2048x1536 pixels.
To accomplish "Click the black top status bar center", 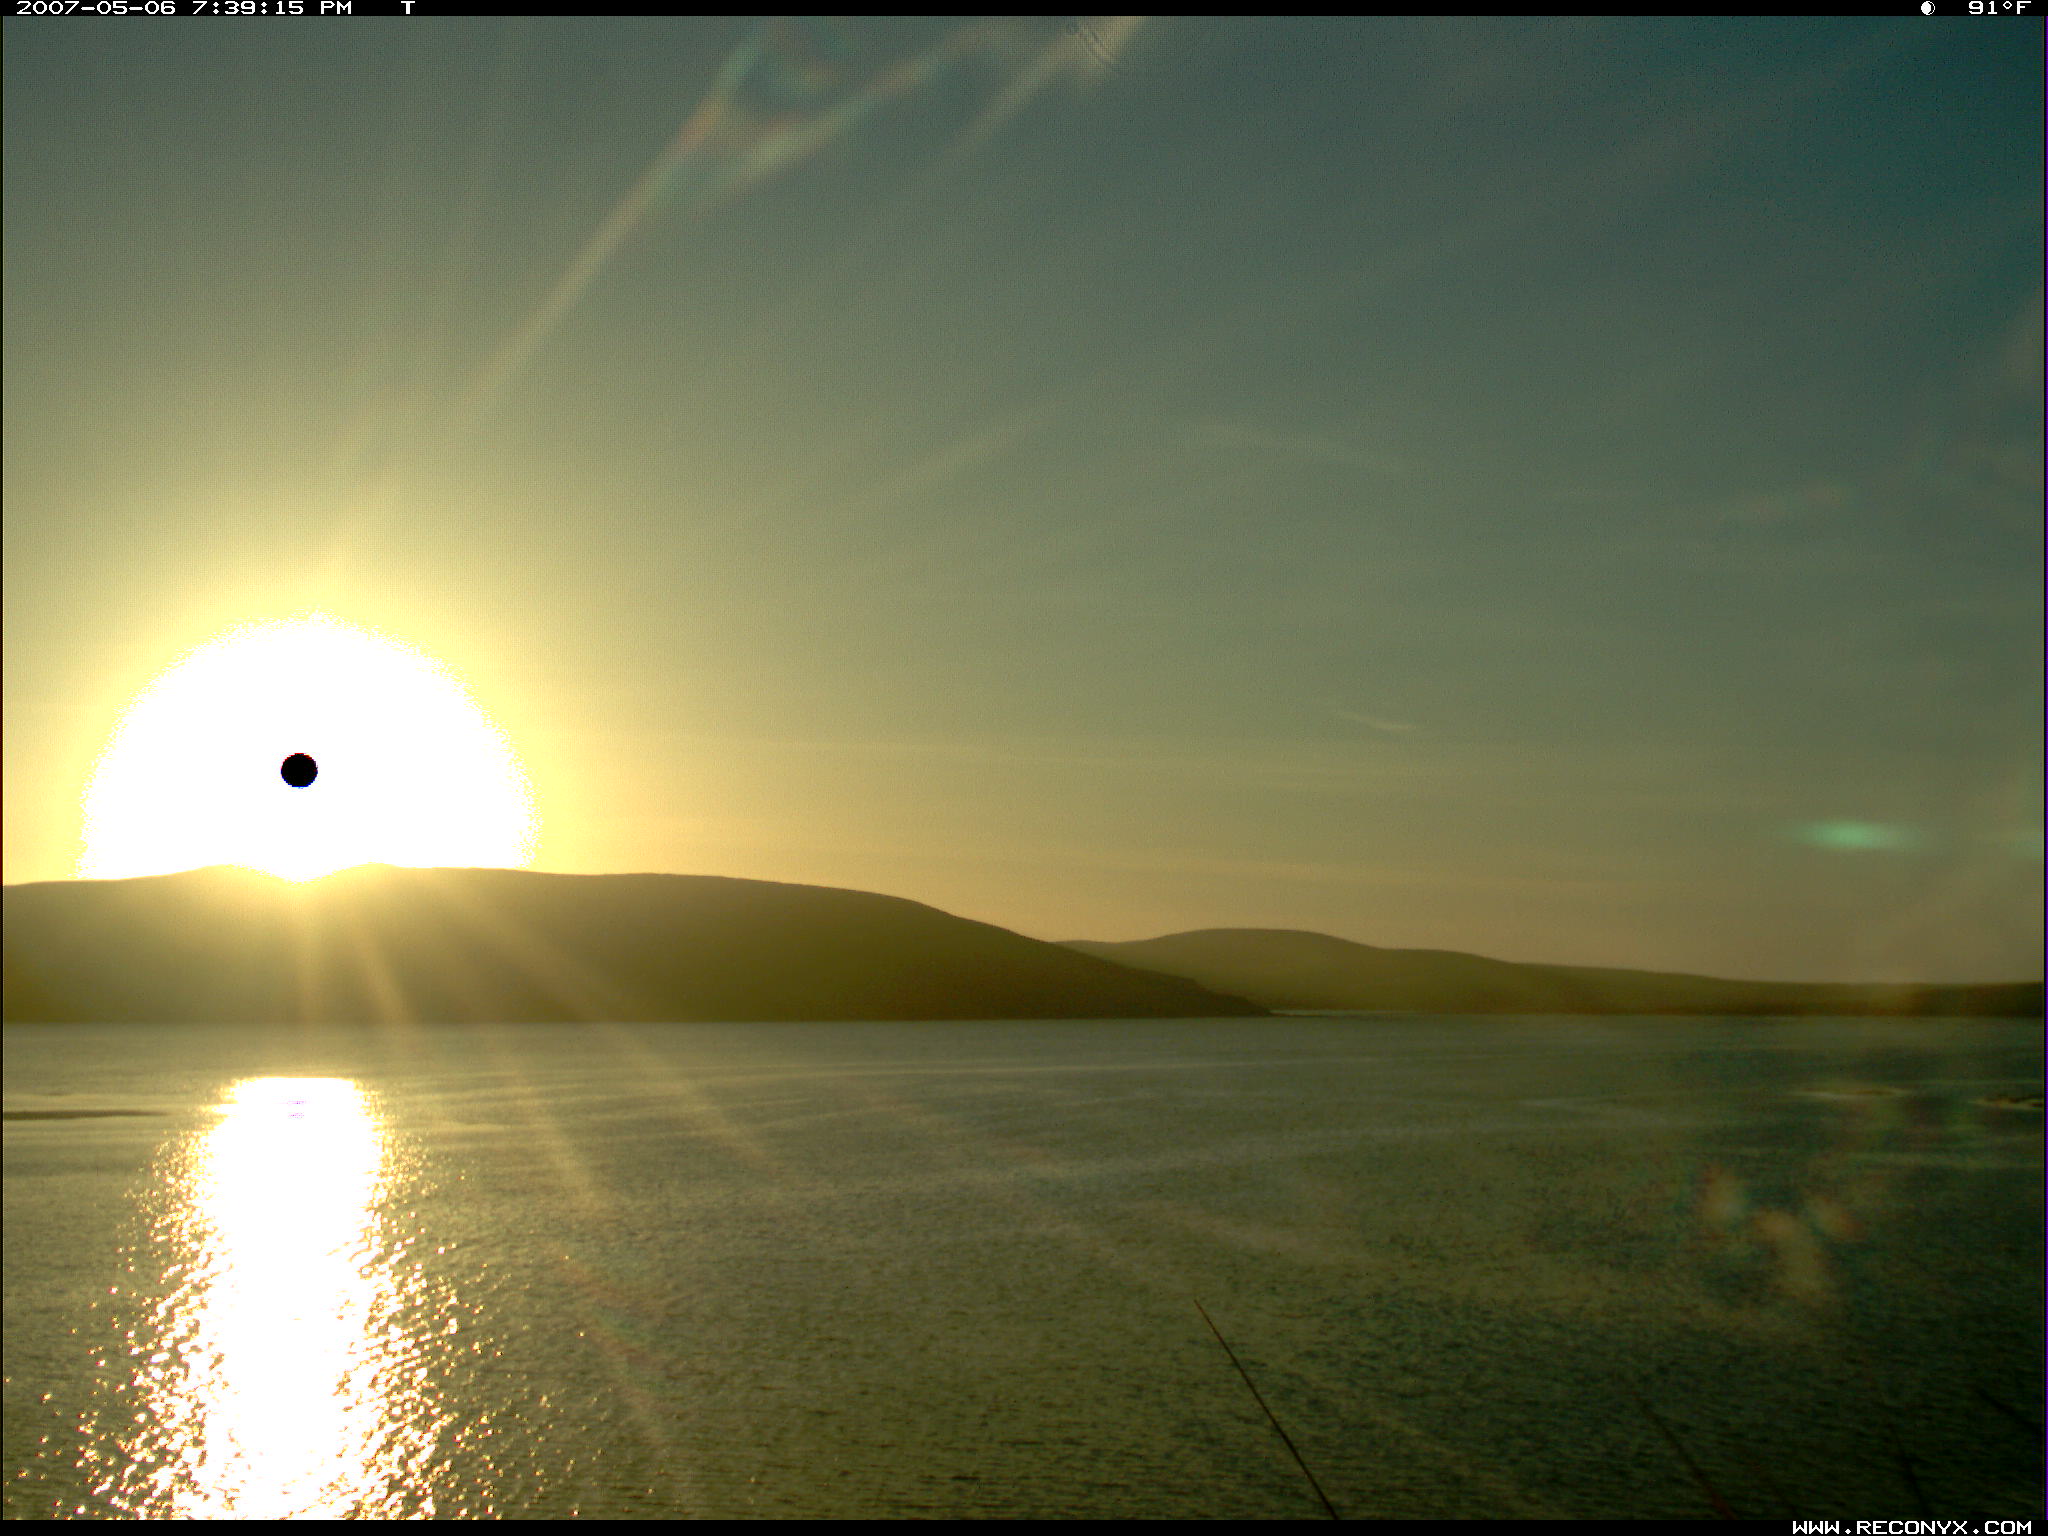I will (x=1024, y=8).
